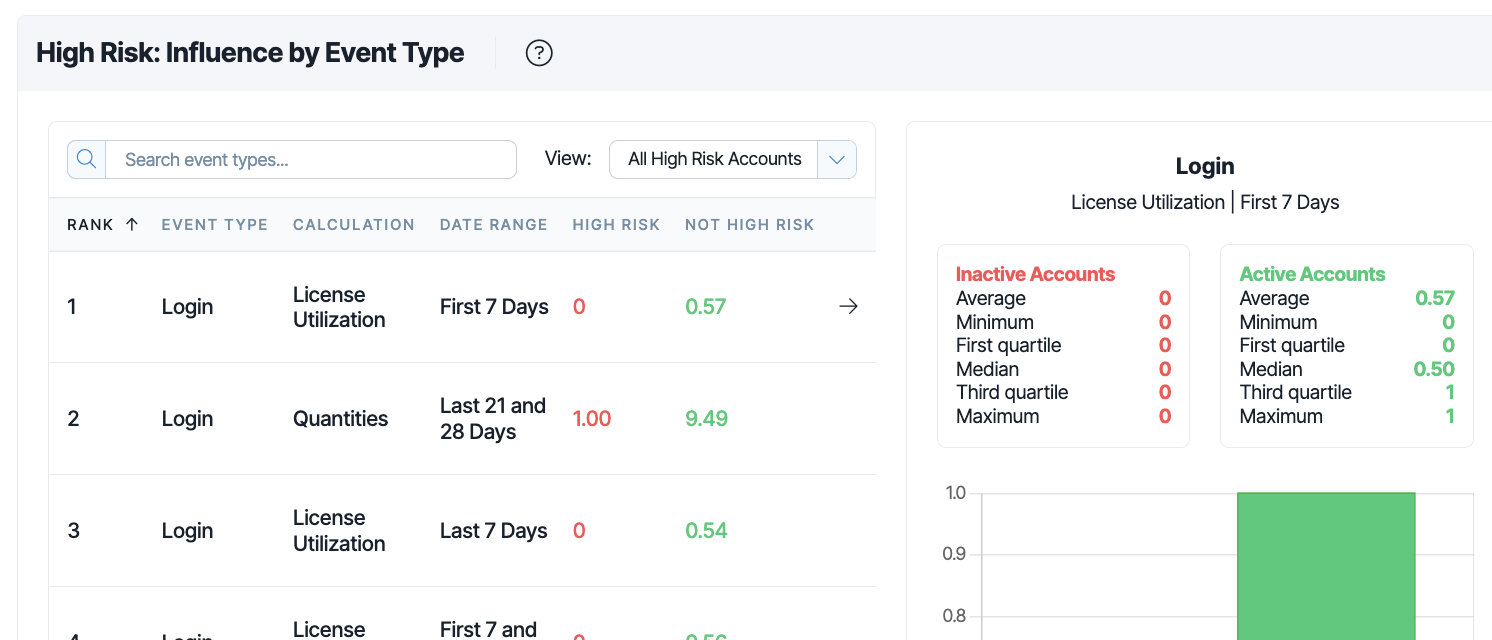The width and height of the screenshot is (1492, 640).
Task: Click the 9.49 not high risk value
Action: click(x=706, y=419)
